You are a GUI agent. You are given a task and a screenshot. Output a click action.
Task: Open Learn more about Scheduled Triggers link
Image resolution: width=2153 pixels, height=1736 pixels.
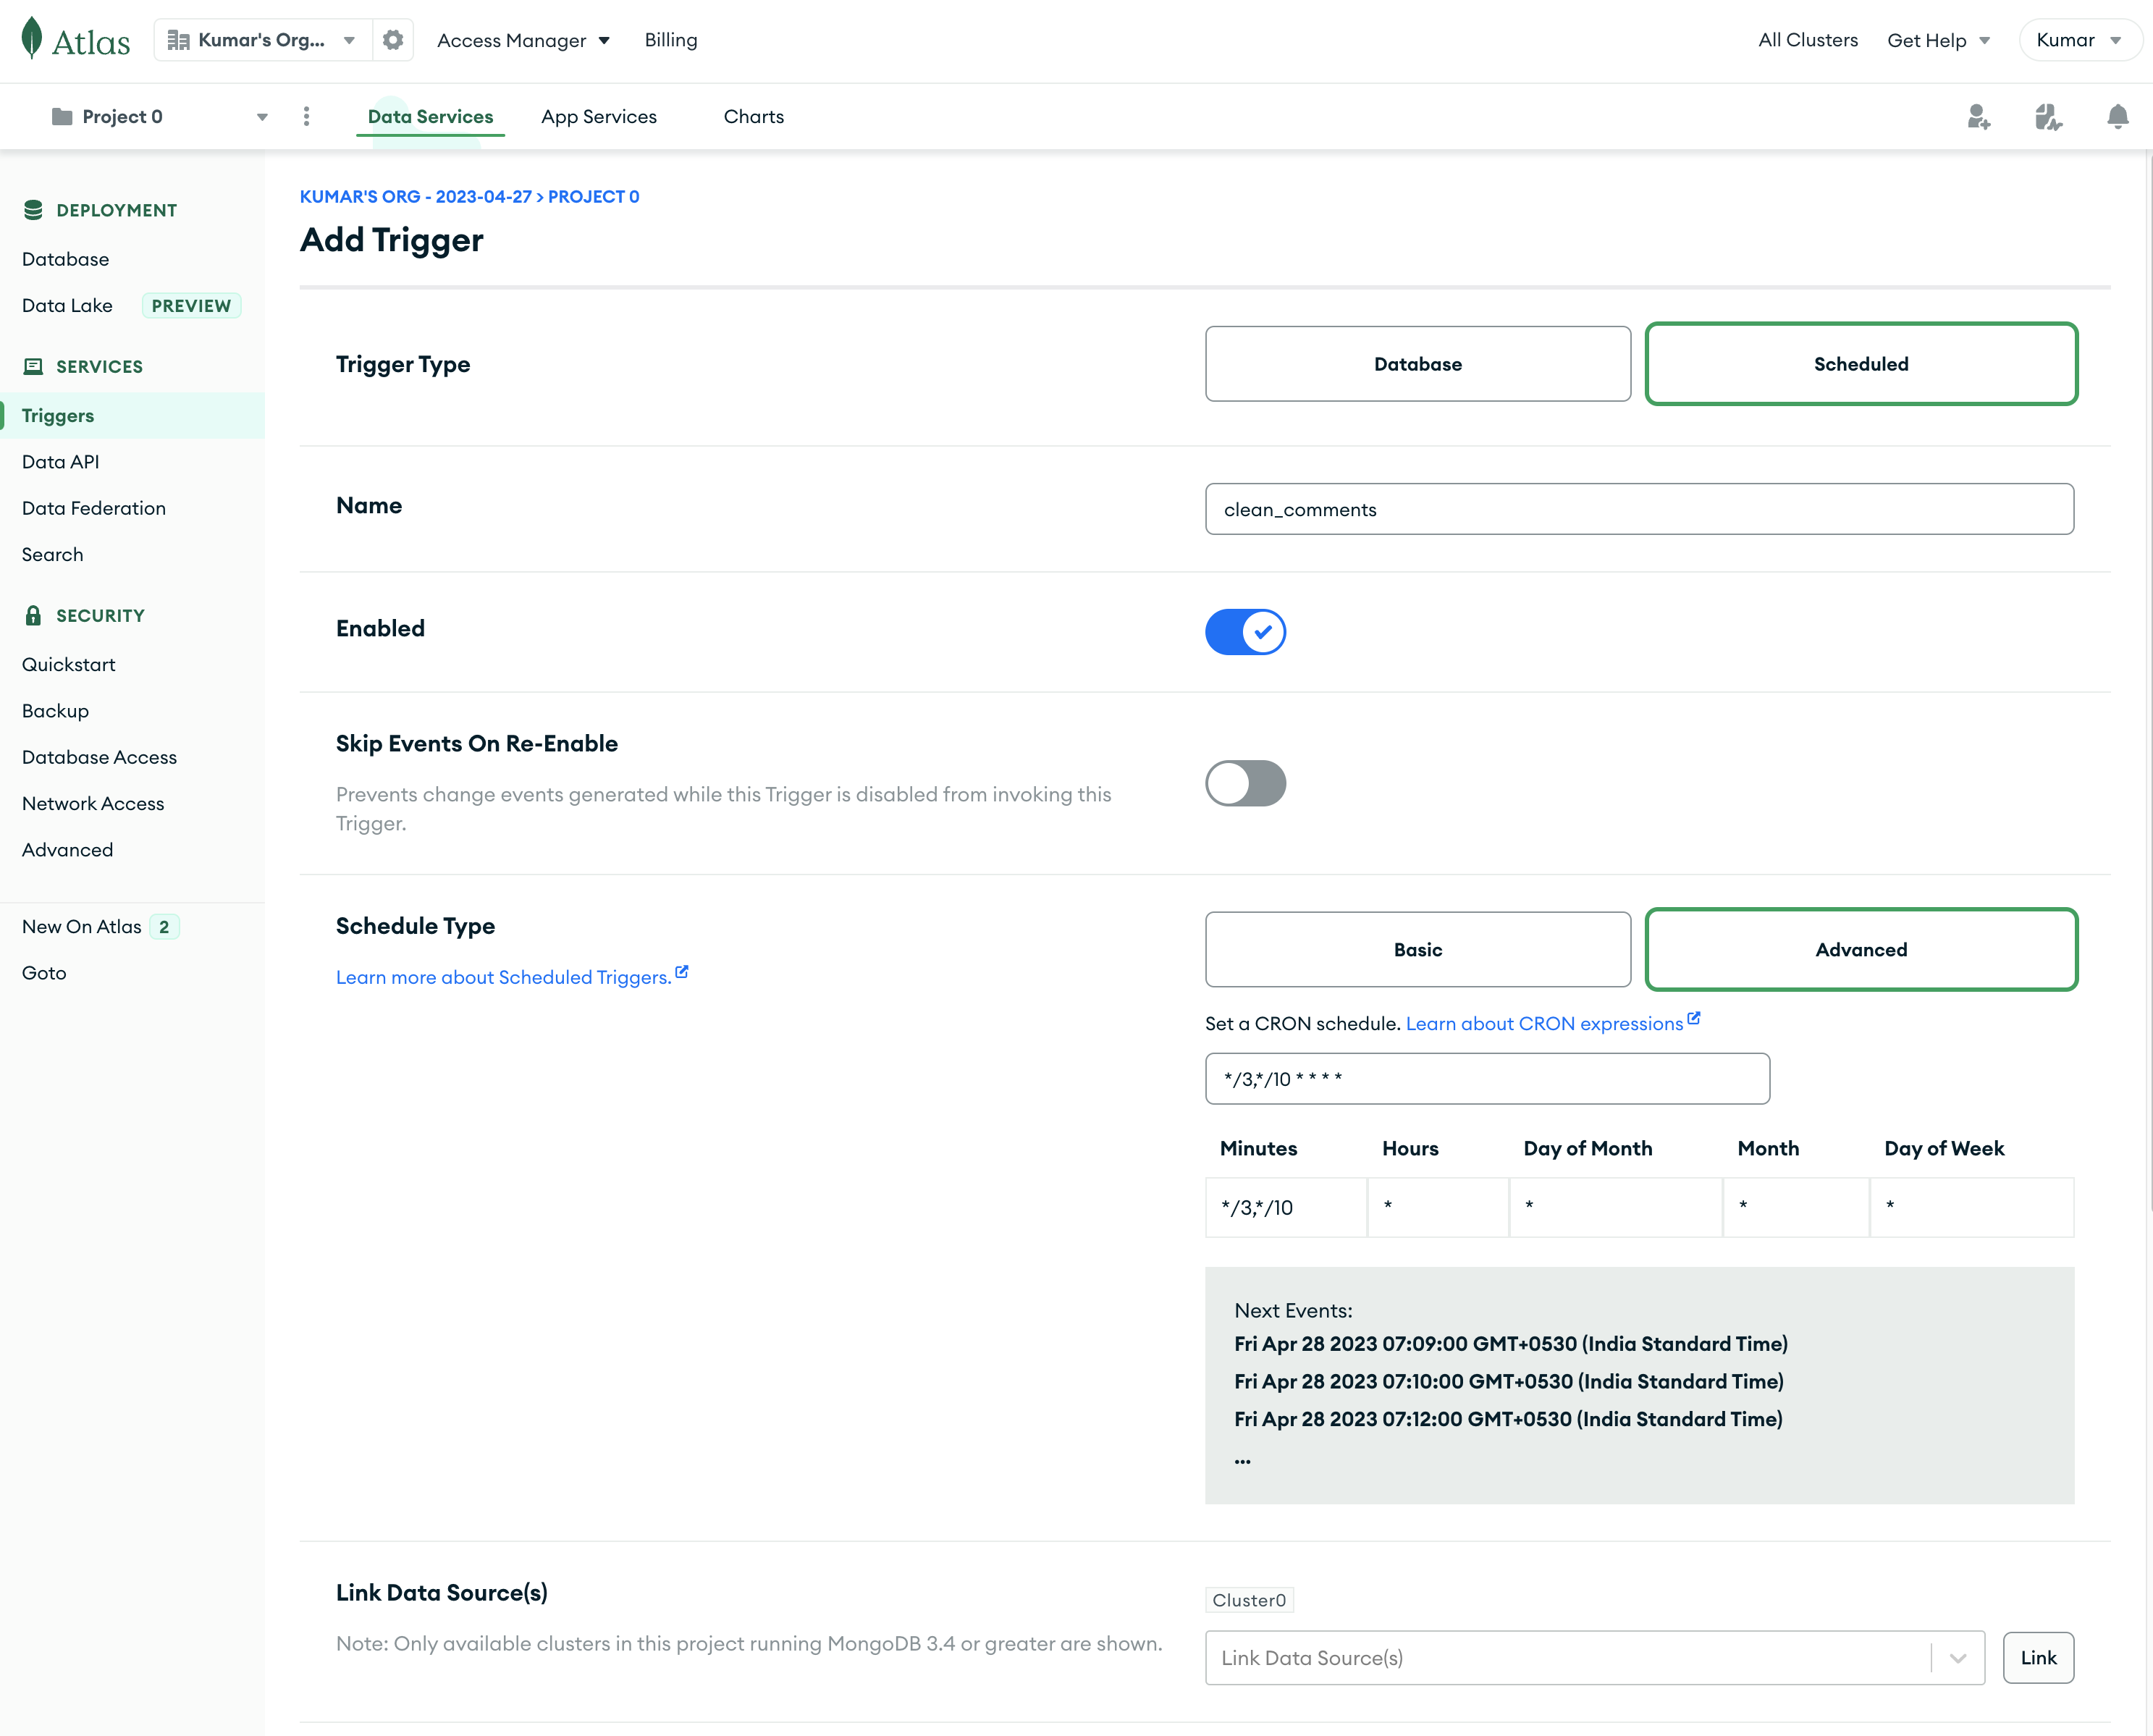pyautogui.click(x=504, y=977)
